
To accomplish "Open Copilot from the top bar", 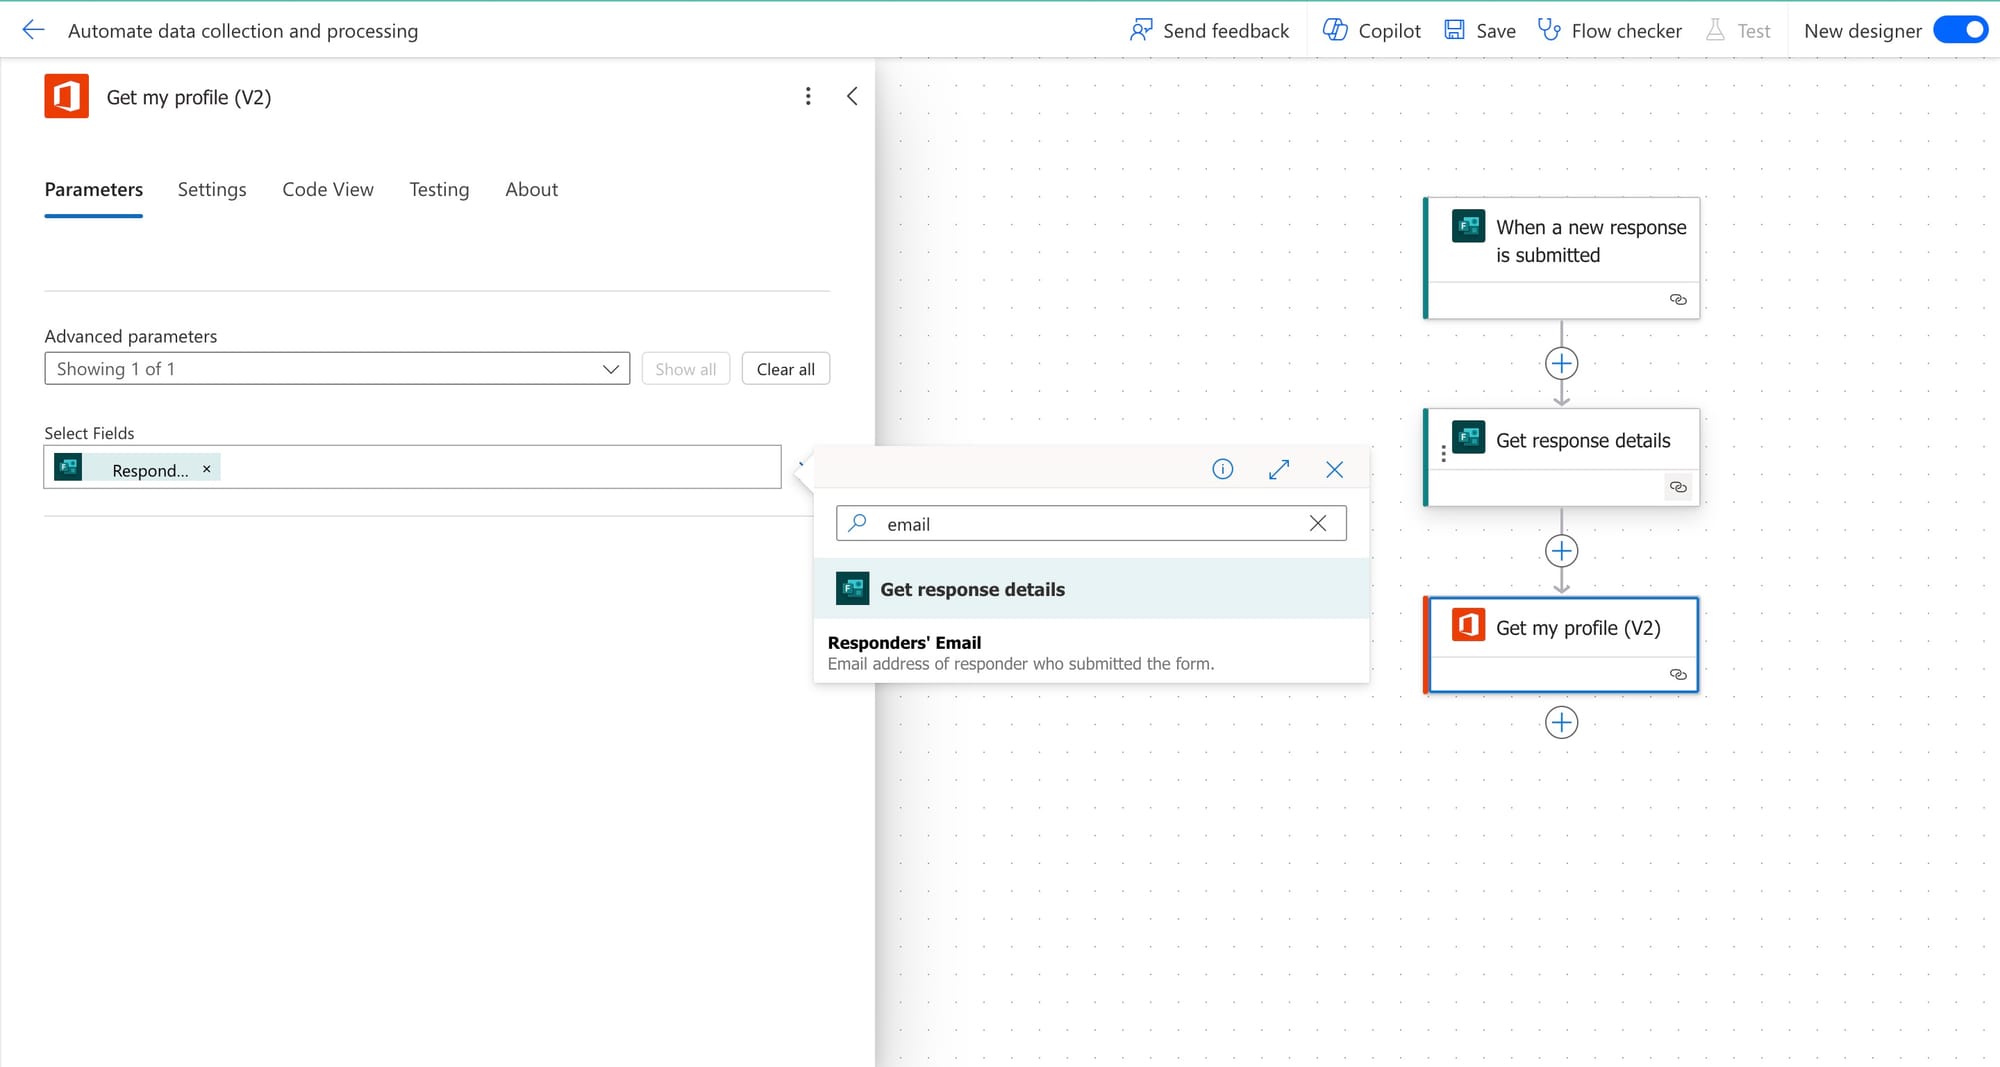I will coord(1371,30).
